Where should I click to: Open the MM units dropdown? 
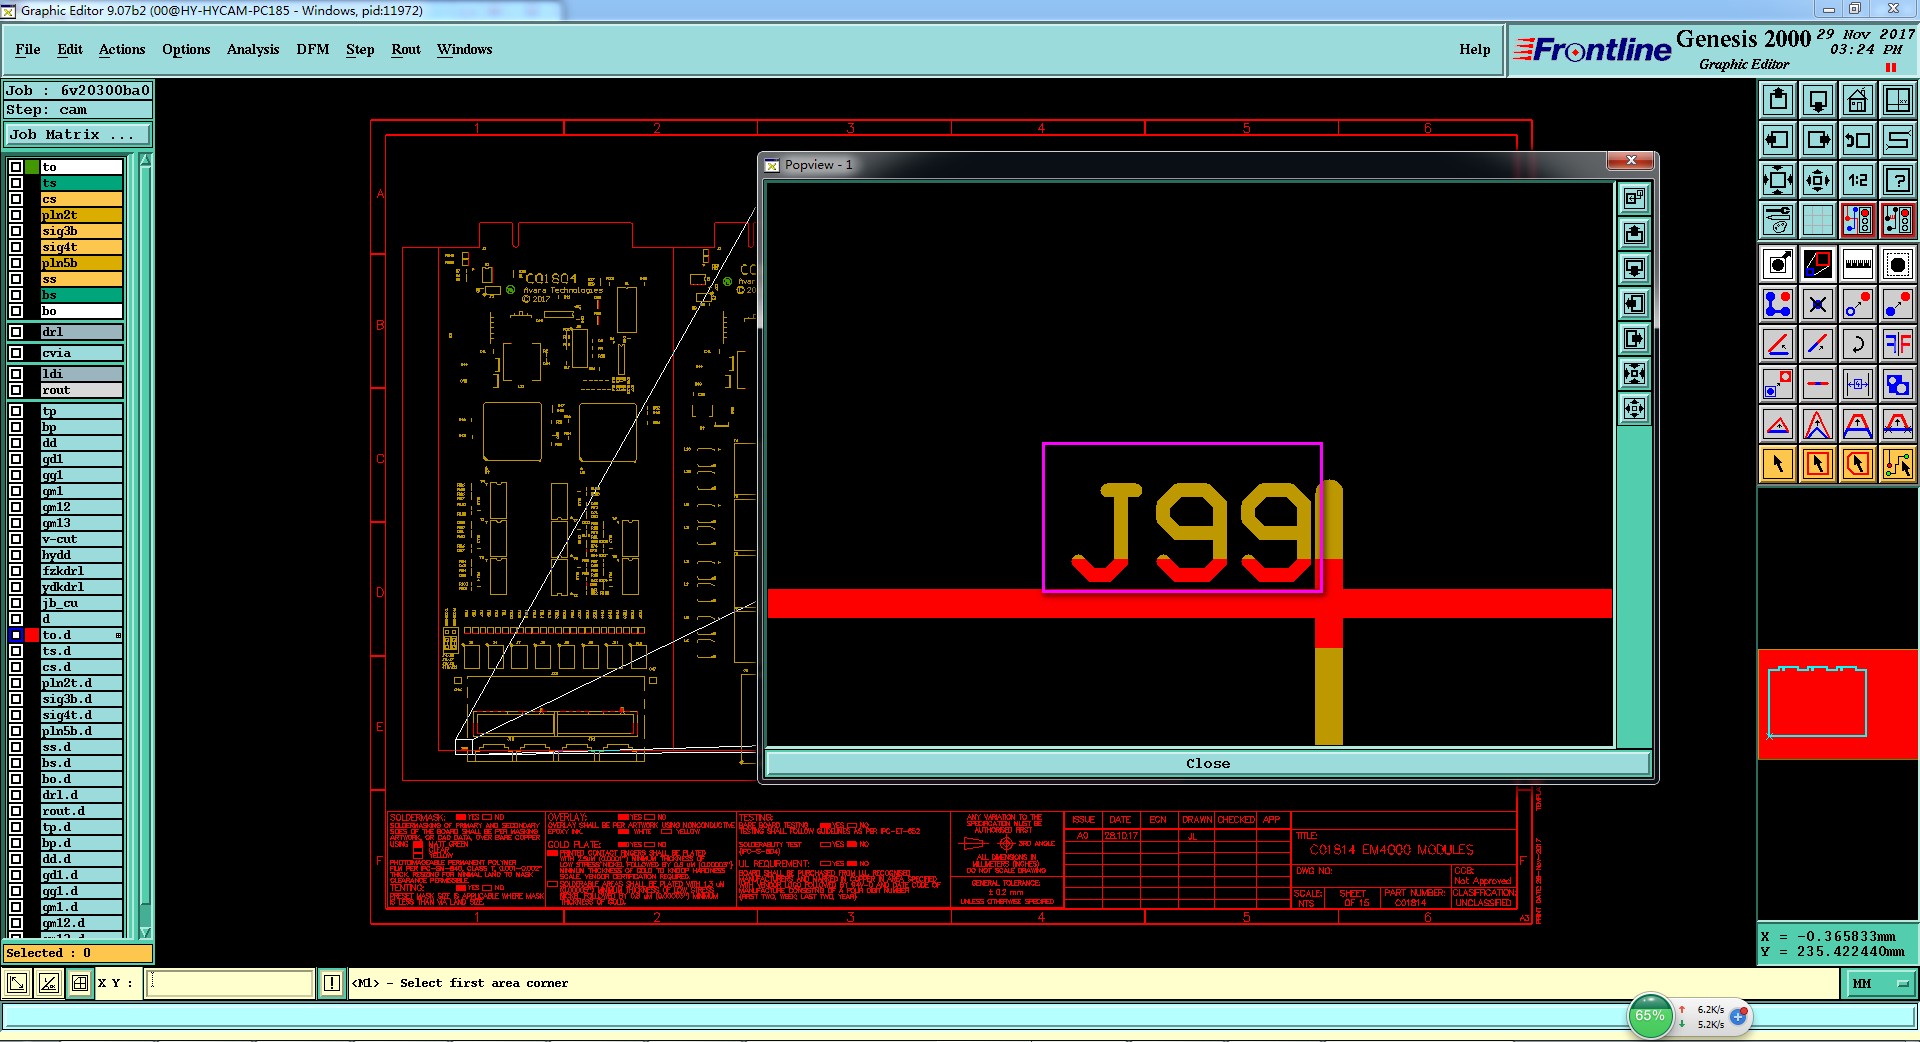point(1879,983)
